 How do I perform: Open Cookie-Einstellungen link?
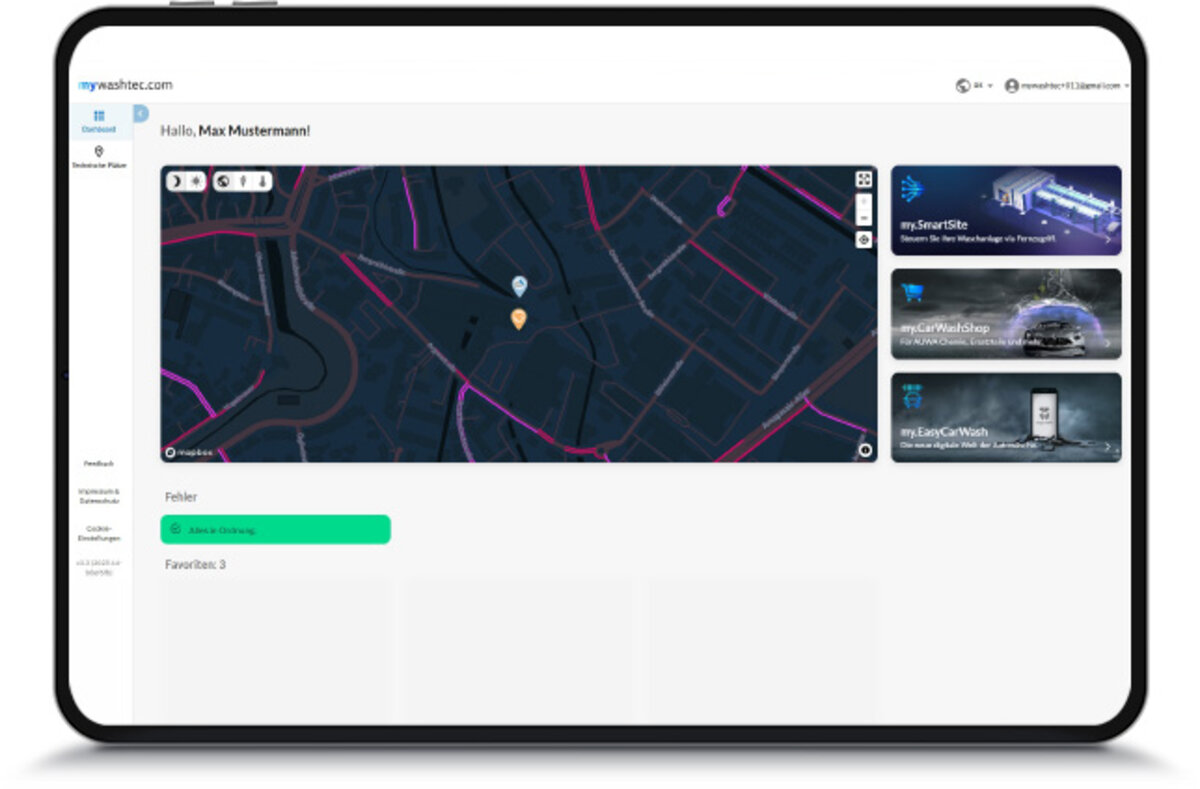(99, 533)
